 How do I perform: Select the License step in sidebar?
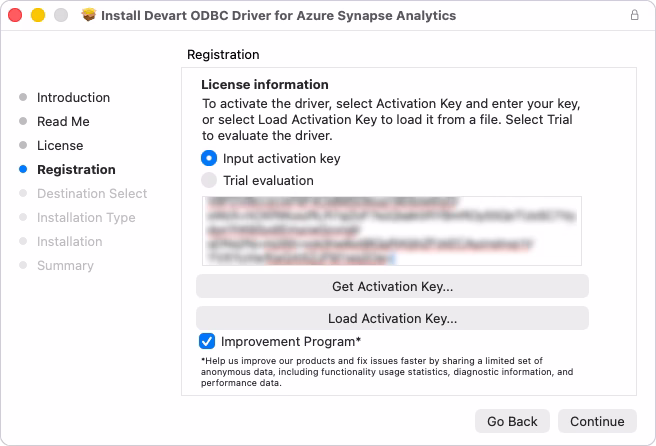point(60,146)
